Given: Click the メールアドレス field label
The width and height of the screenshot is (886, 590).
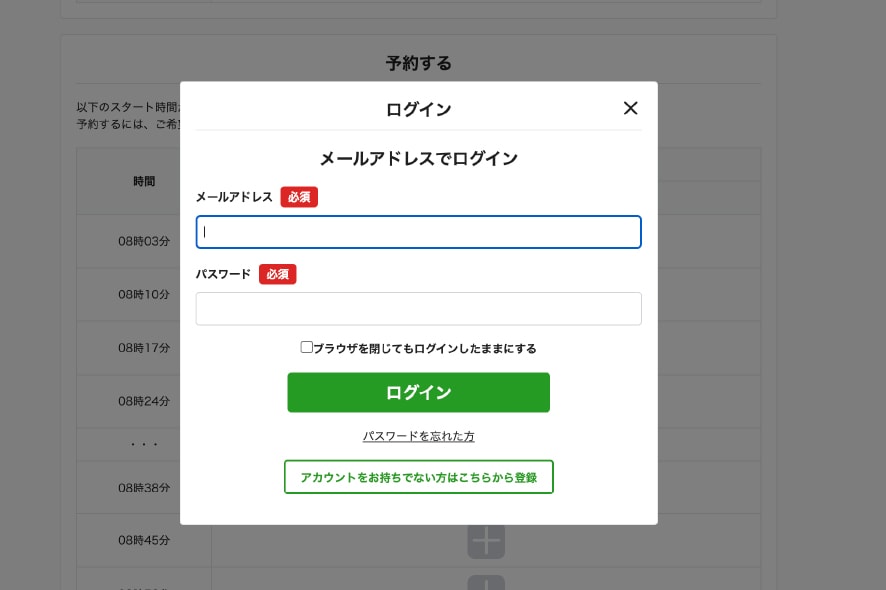Looking at the screenshot, I should tap(234, 197).
